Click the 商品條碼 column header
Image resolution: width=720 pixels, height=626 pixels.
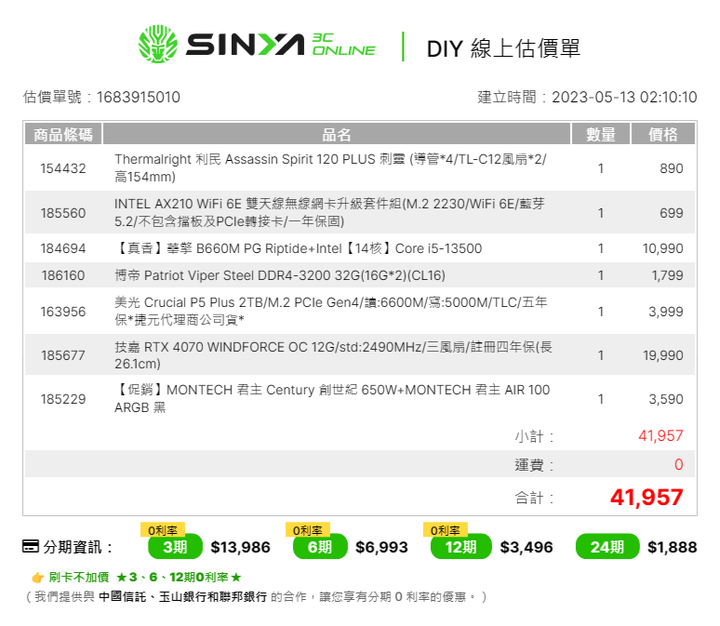click(x=63, y=134)
